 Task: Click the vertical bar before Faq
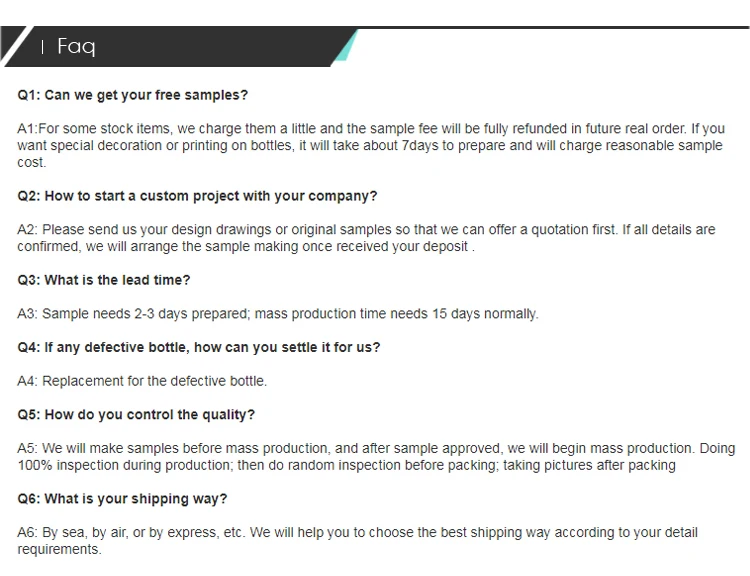[x=42, y=48]
